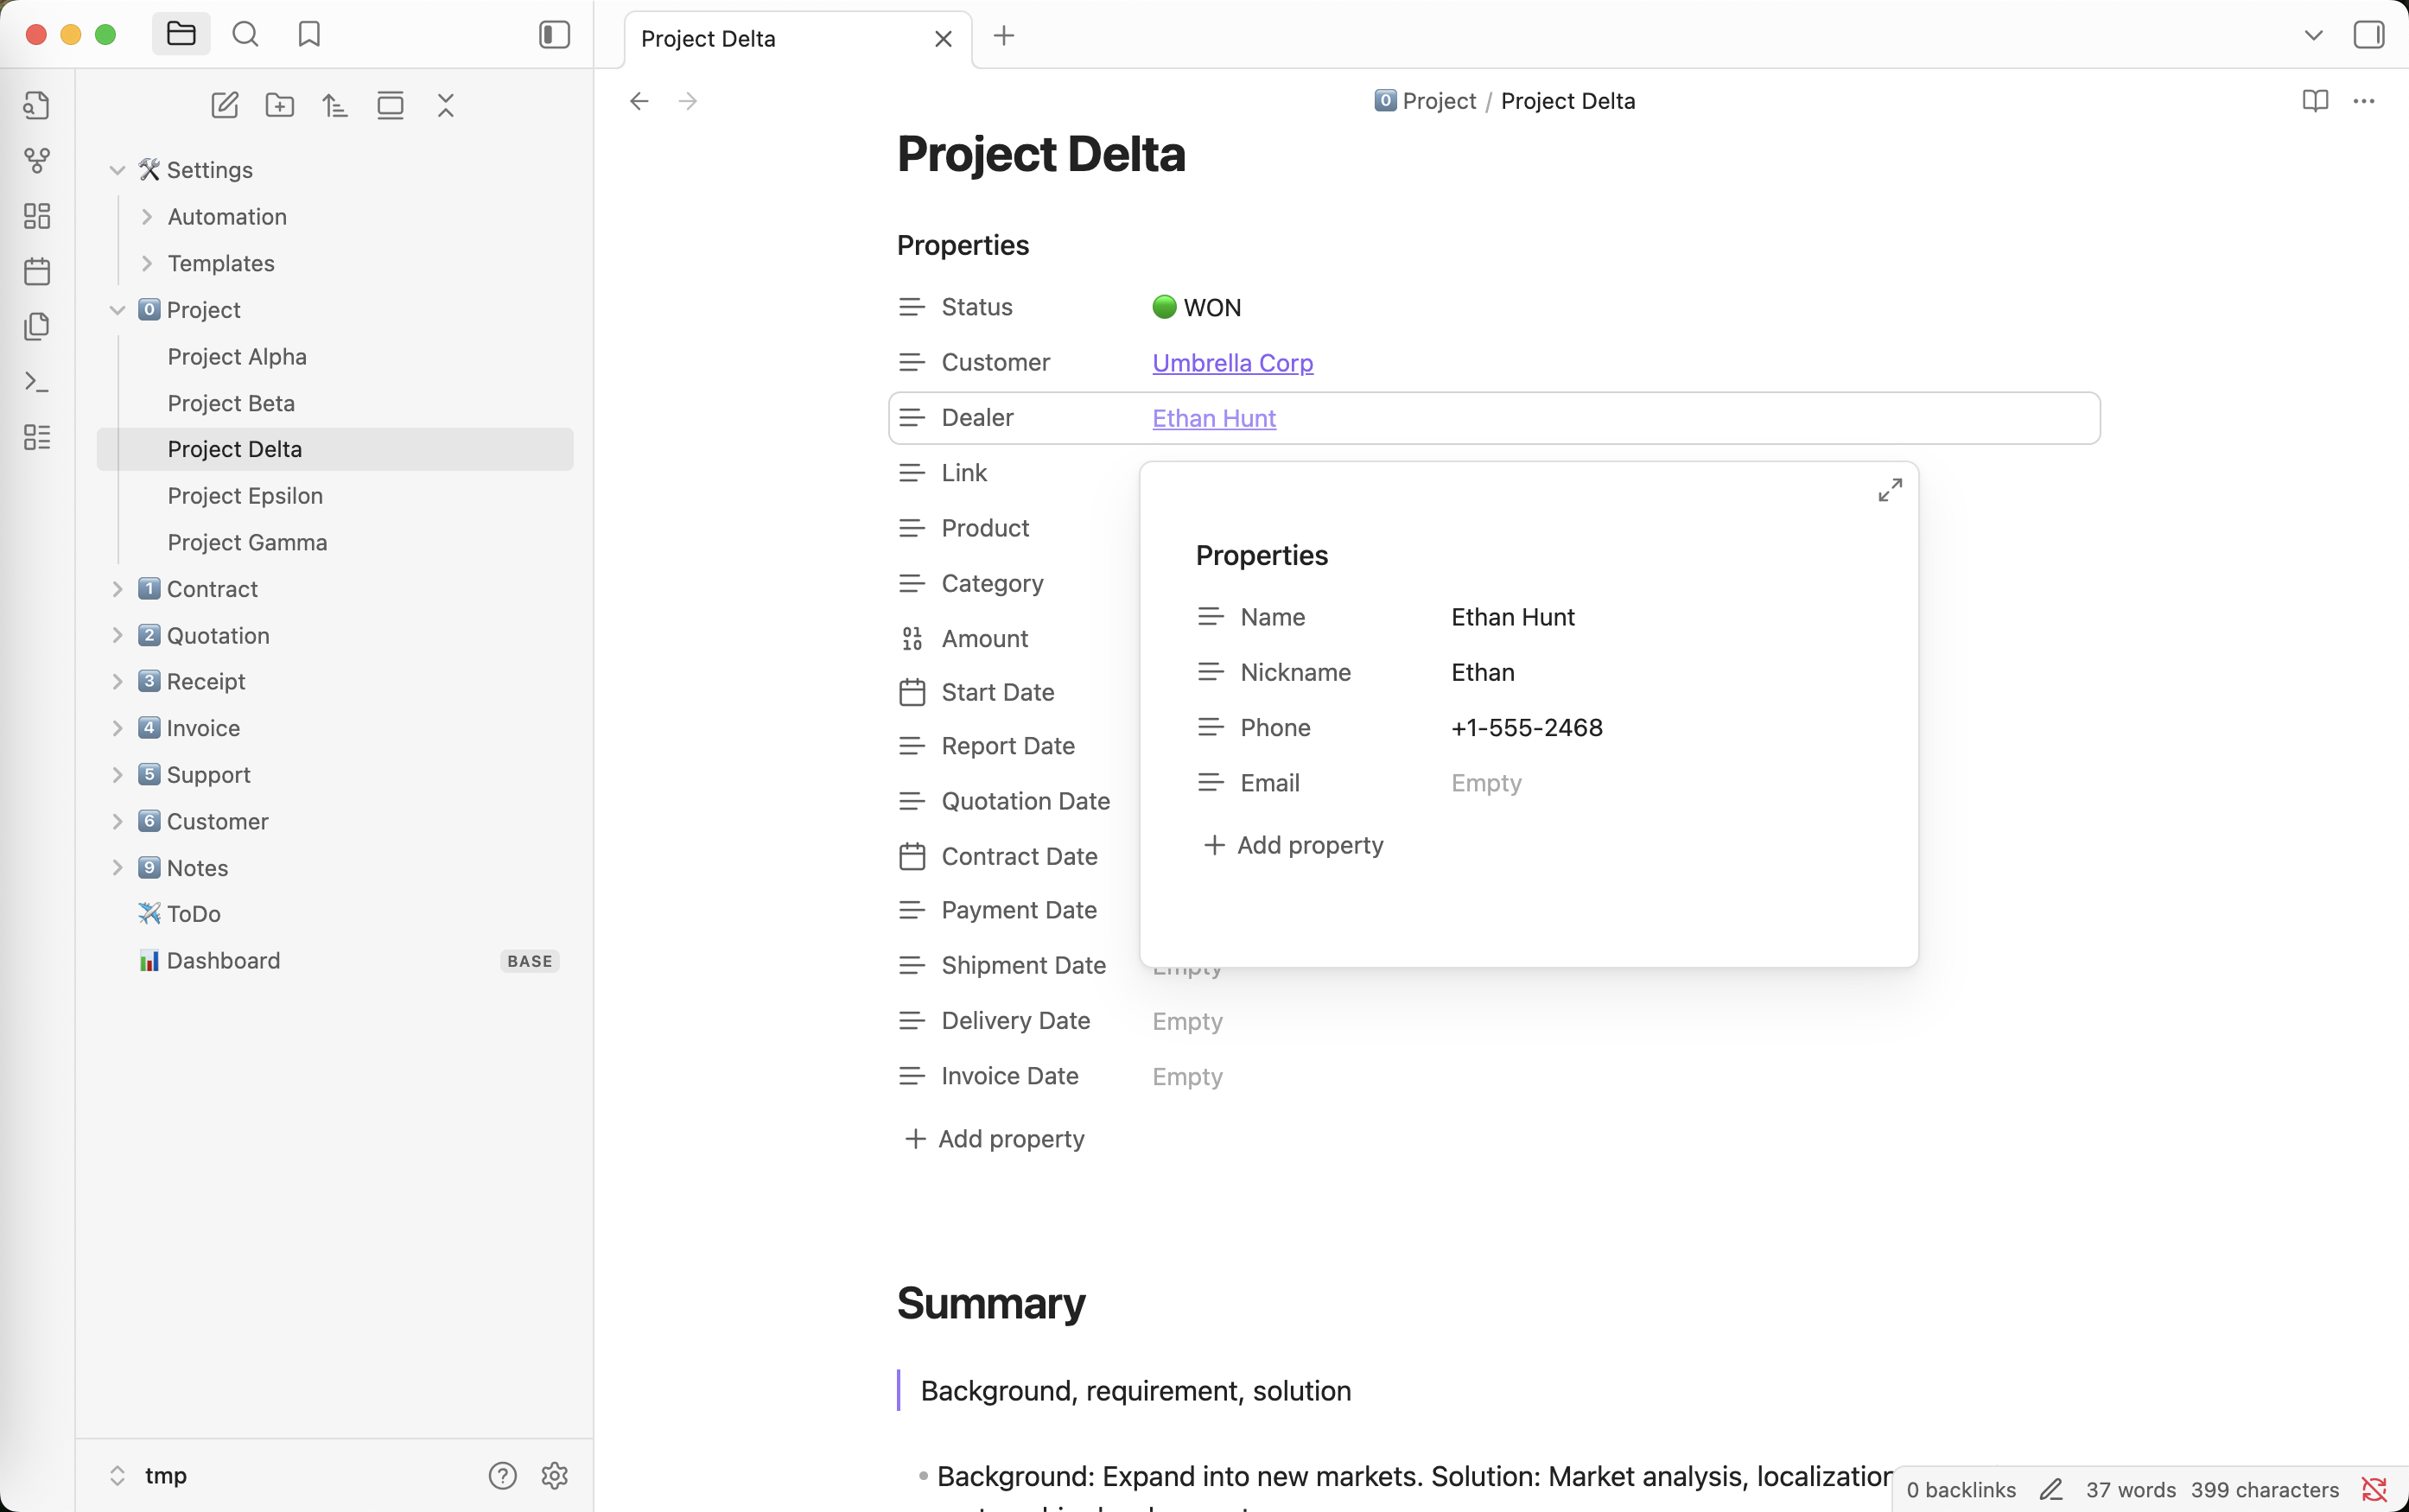Open Project Alpha note
This screenshot has height=1512, width=2409.
coord(237,357)
